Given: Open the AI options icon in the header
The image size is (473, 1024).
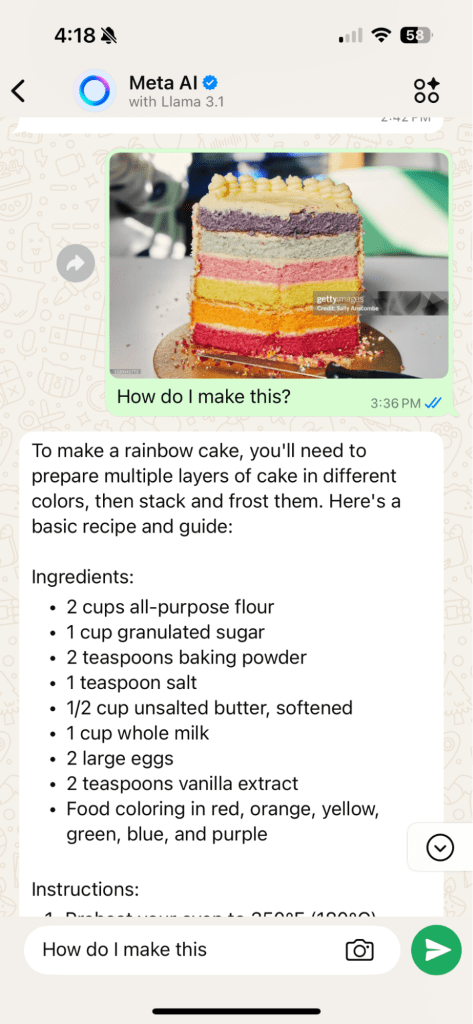Looking at the screenshot, I should [426, 91].
